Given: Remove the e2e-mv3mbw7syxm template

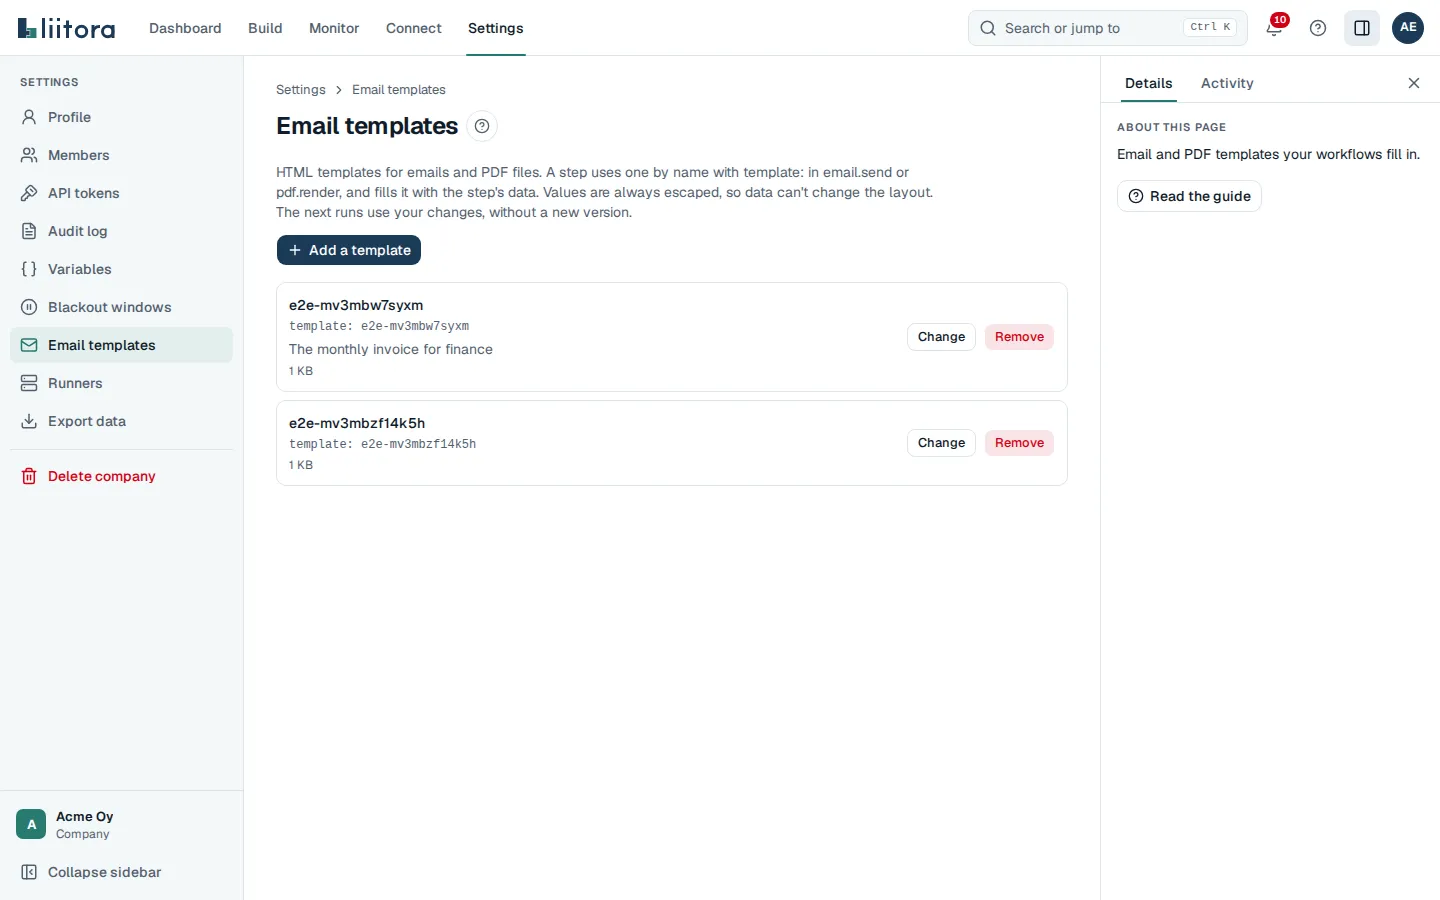Looking at the screenshot, I should 1019,337.
